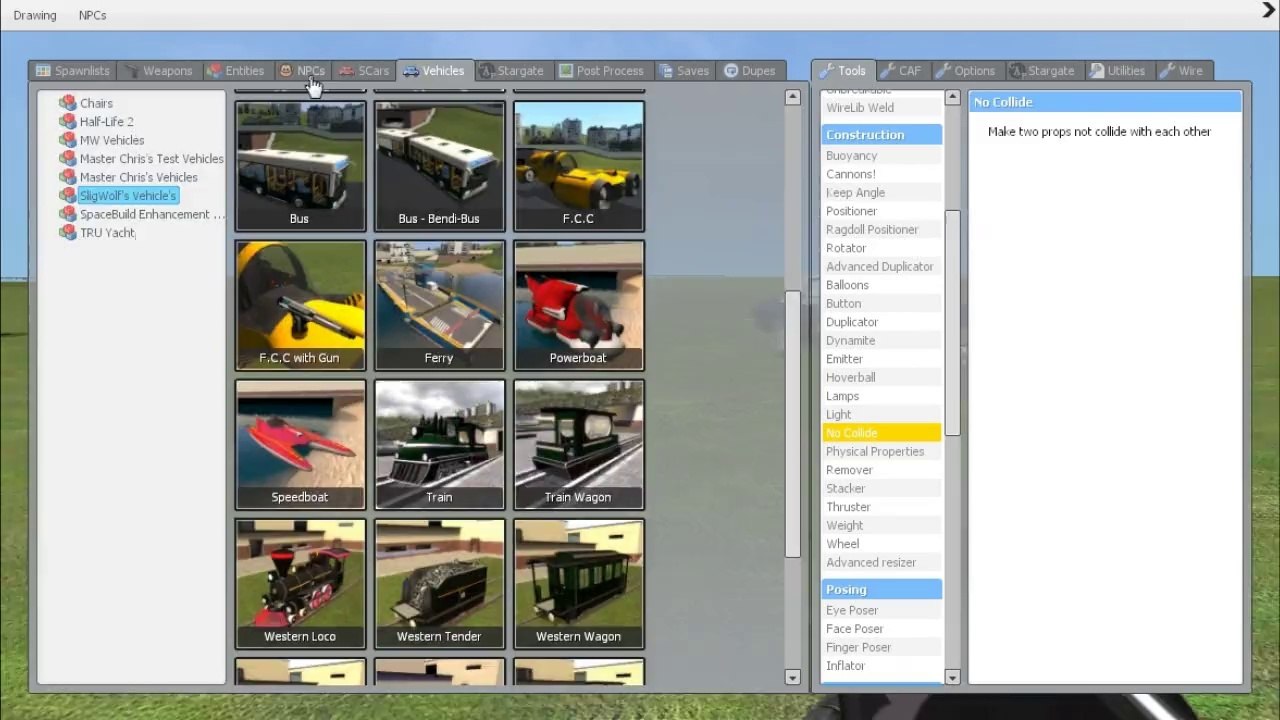This screenshot has height=720, width=1280.
Task: Open the Drawing menu
Action: (x=35, y=15)
